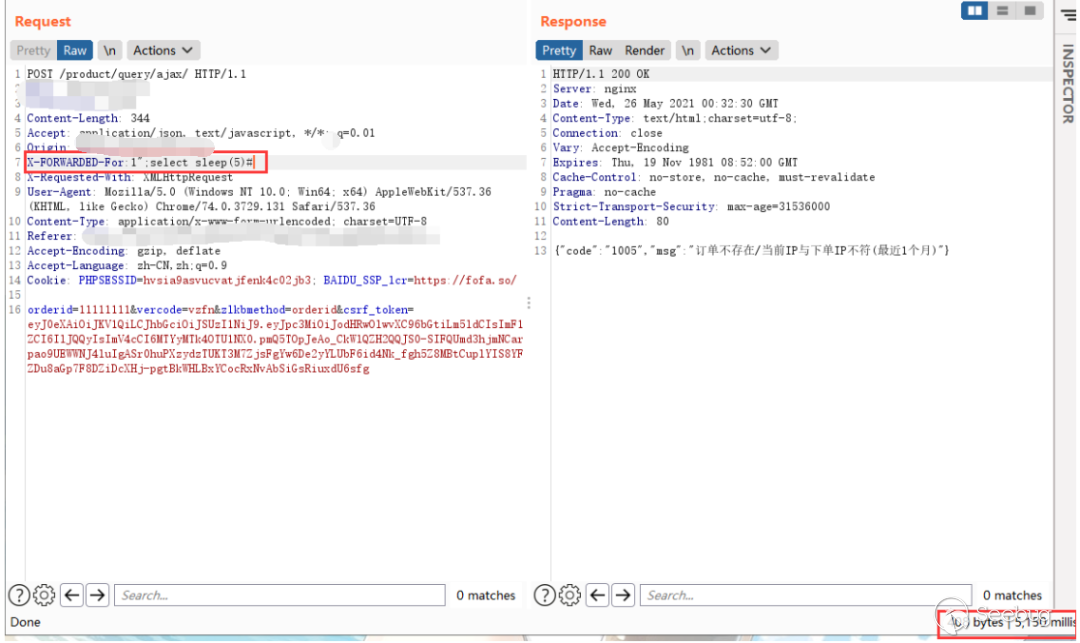This screenshot has width=1080, height=643.
Task: Expand the Response Actions dropdown
Action: point(741,50)
